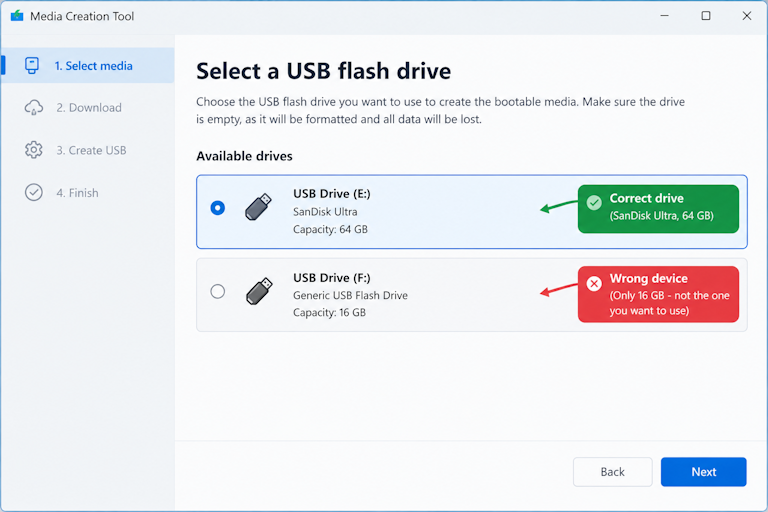This screenshot has width=768, height=512.
Task: Click the Back button
Action: pos(612,472)
